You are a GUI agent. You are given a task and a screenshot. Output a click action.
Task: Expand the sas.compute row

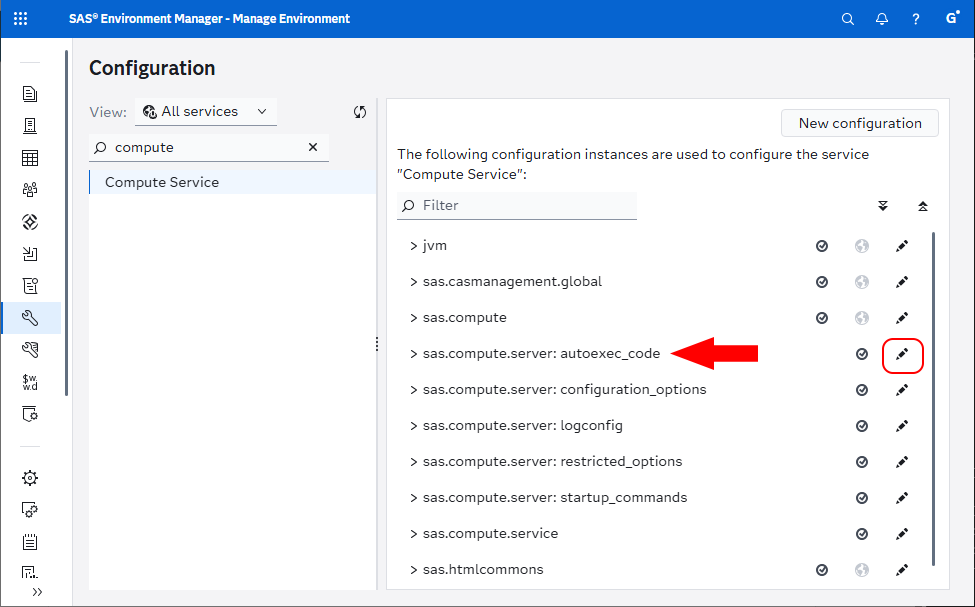(x=414, y=318)
